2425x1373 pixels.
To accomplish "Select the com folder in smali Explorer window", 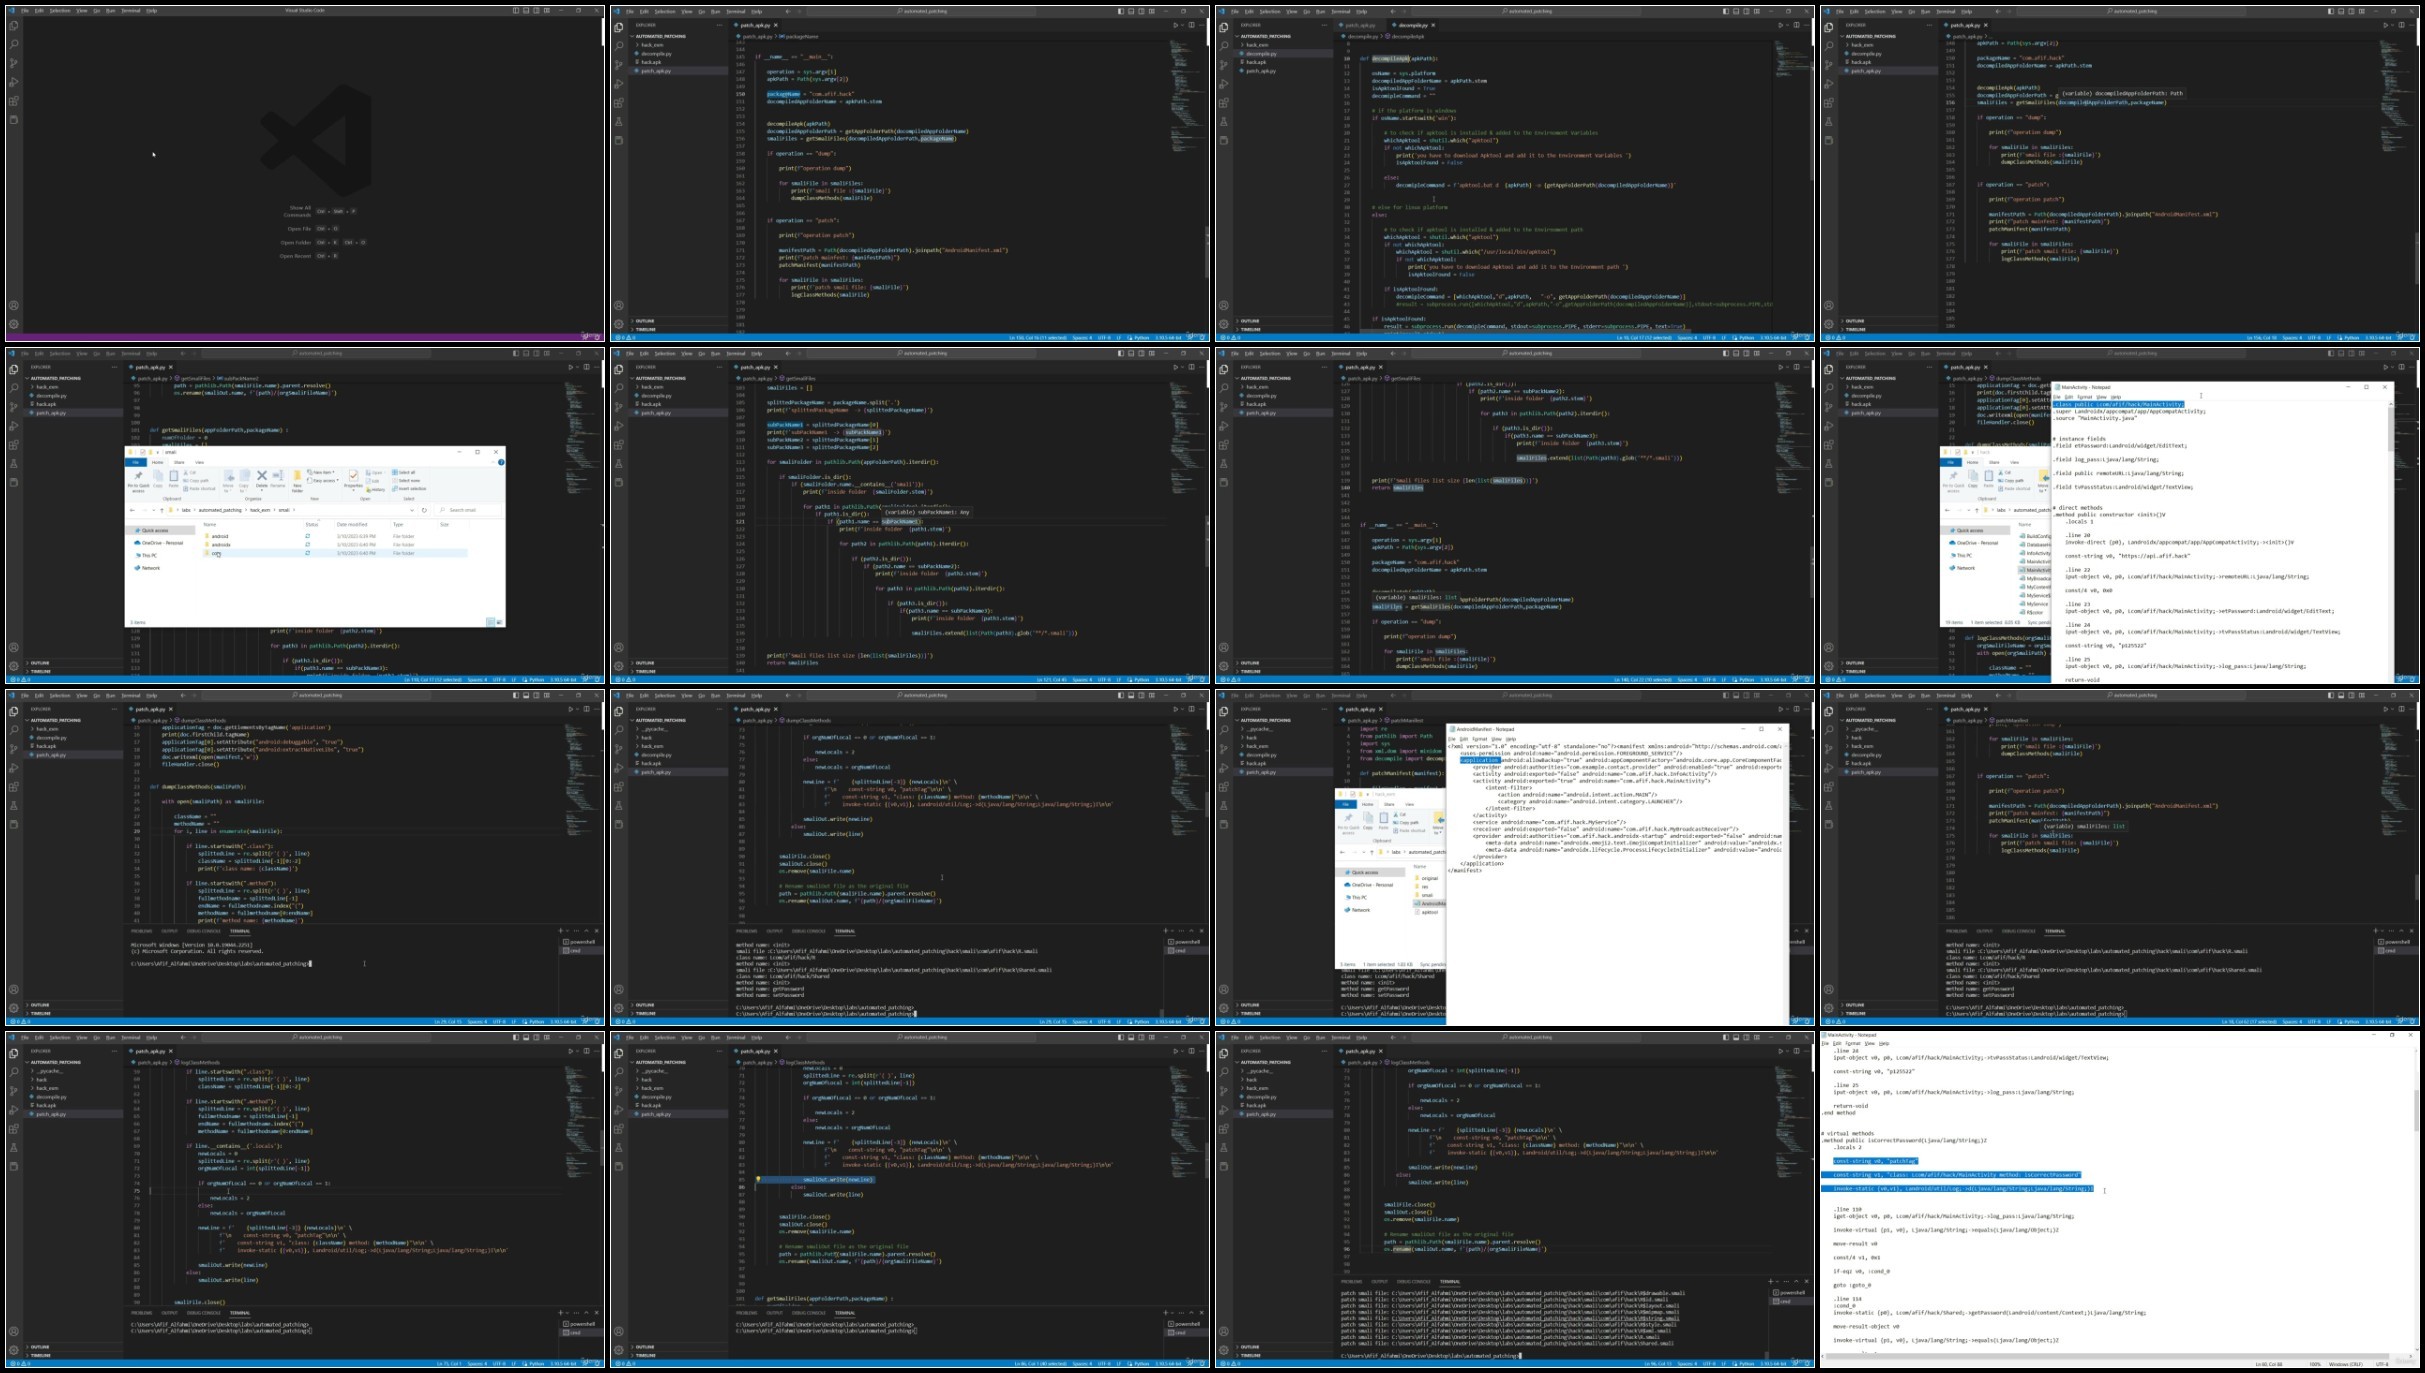I will pyautogui.click(x=217, y=553).
